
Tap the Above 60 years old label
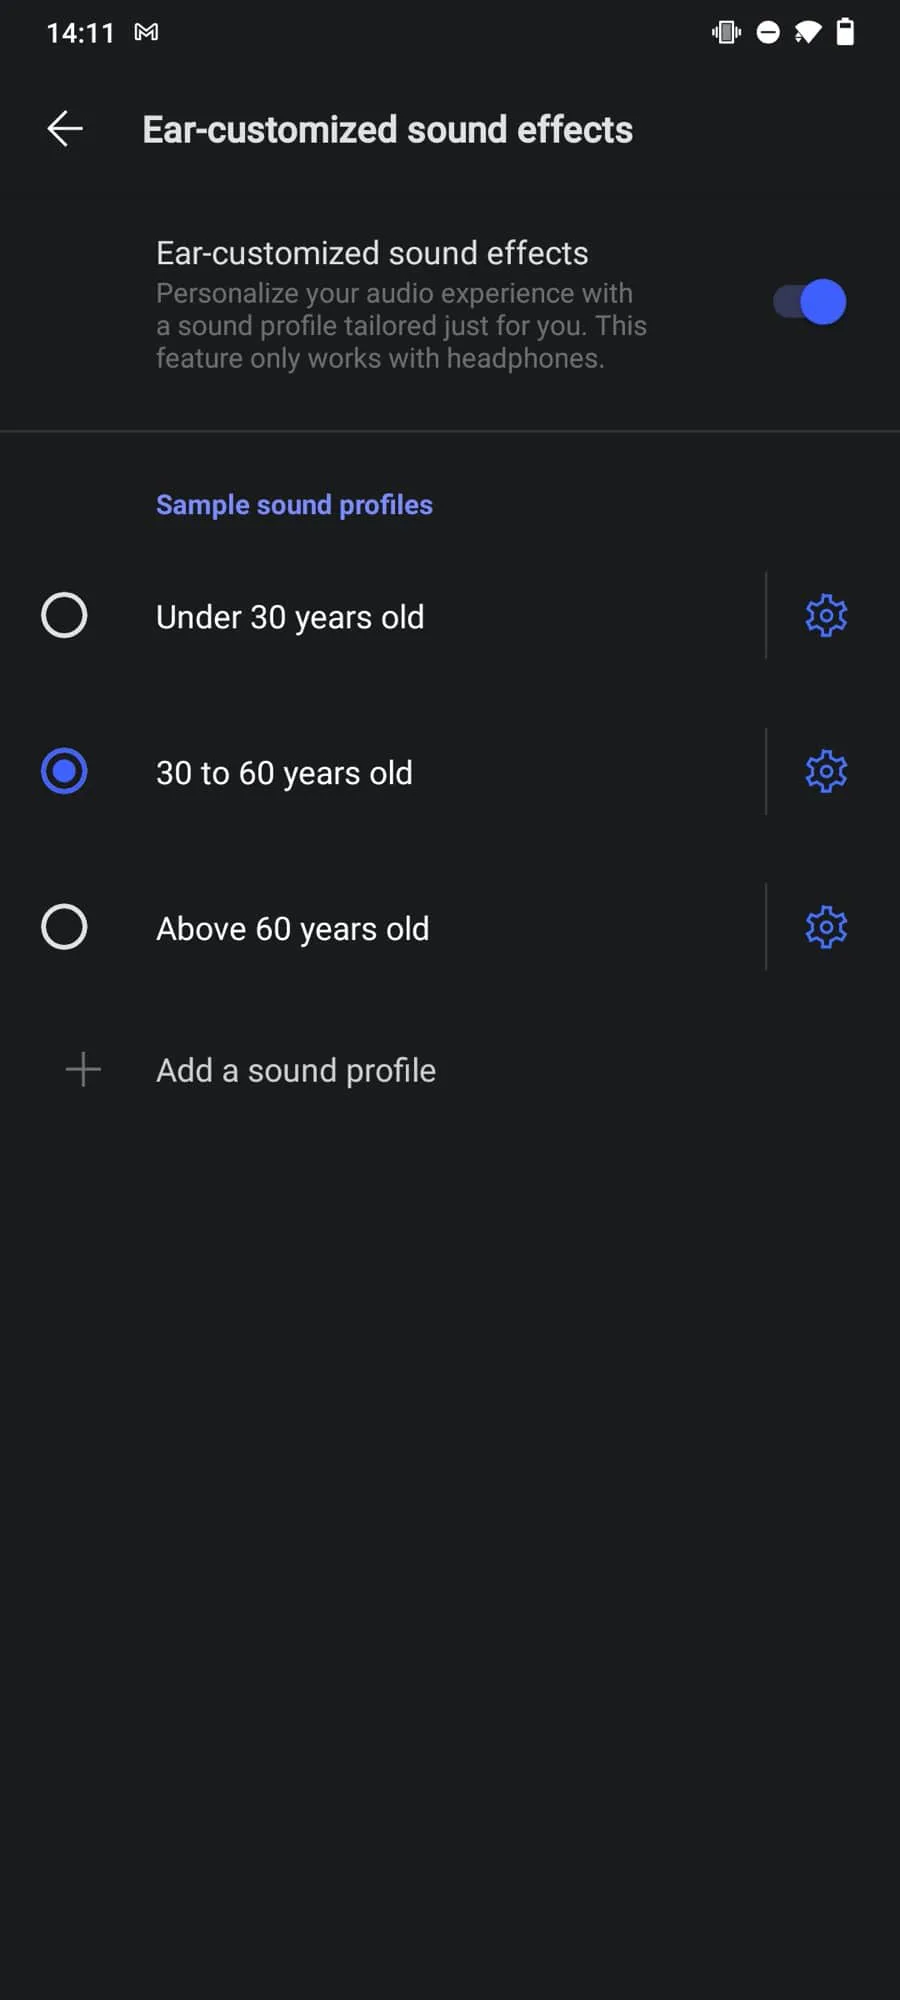[x=293, y=930]
